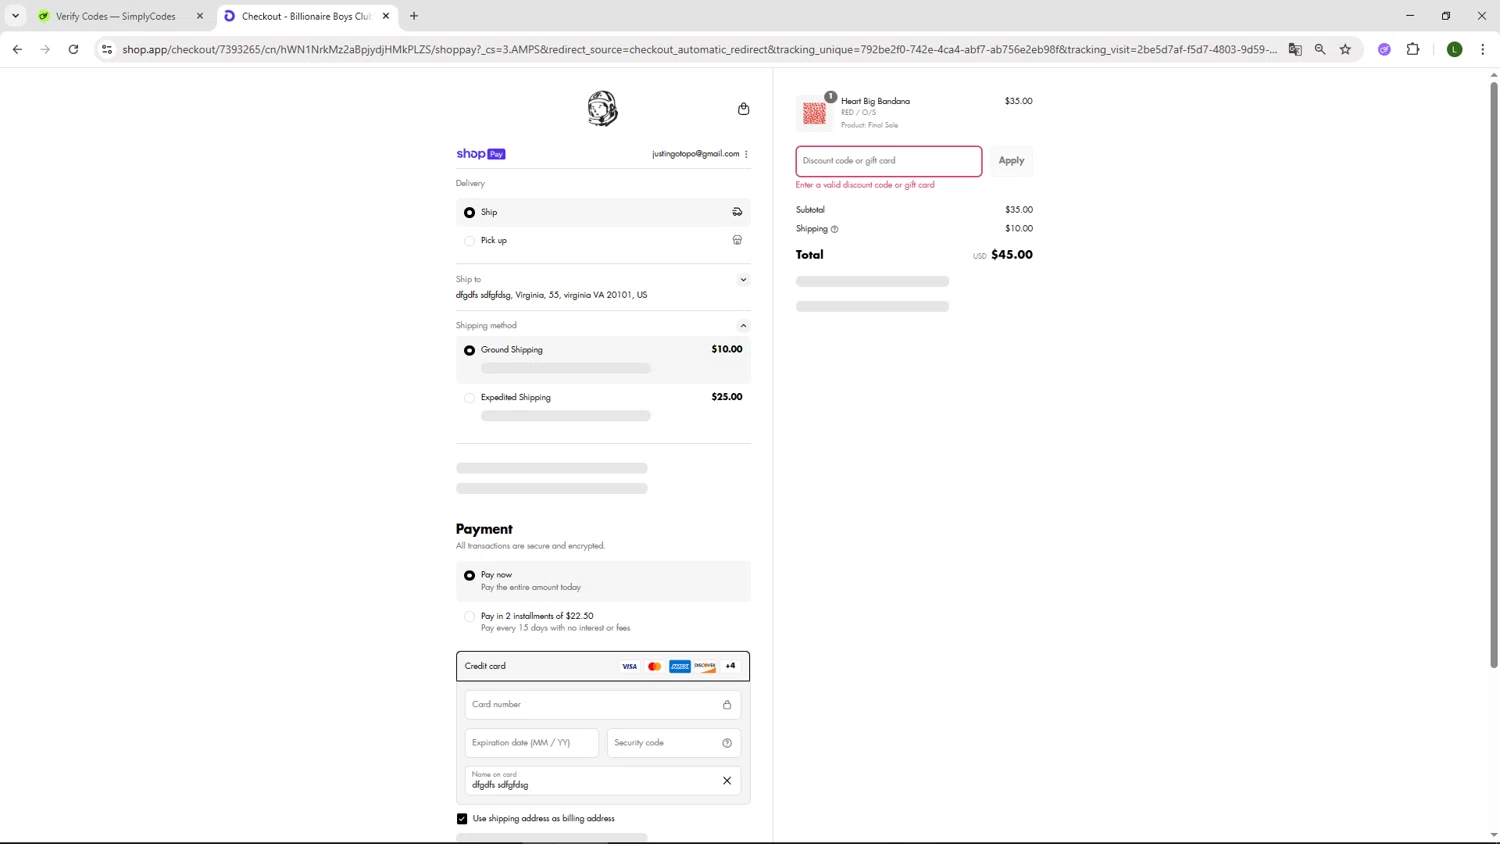Click the page vertical scrollbar

[1494, 375]
